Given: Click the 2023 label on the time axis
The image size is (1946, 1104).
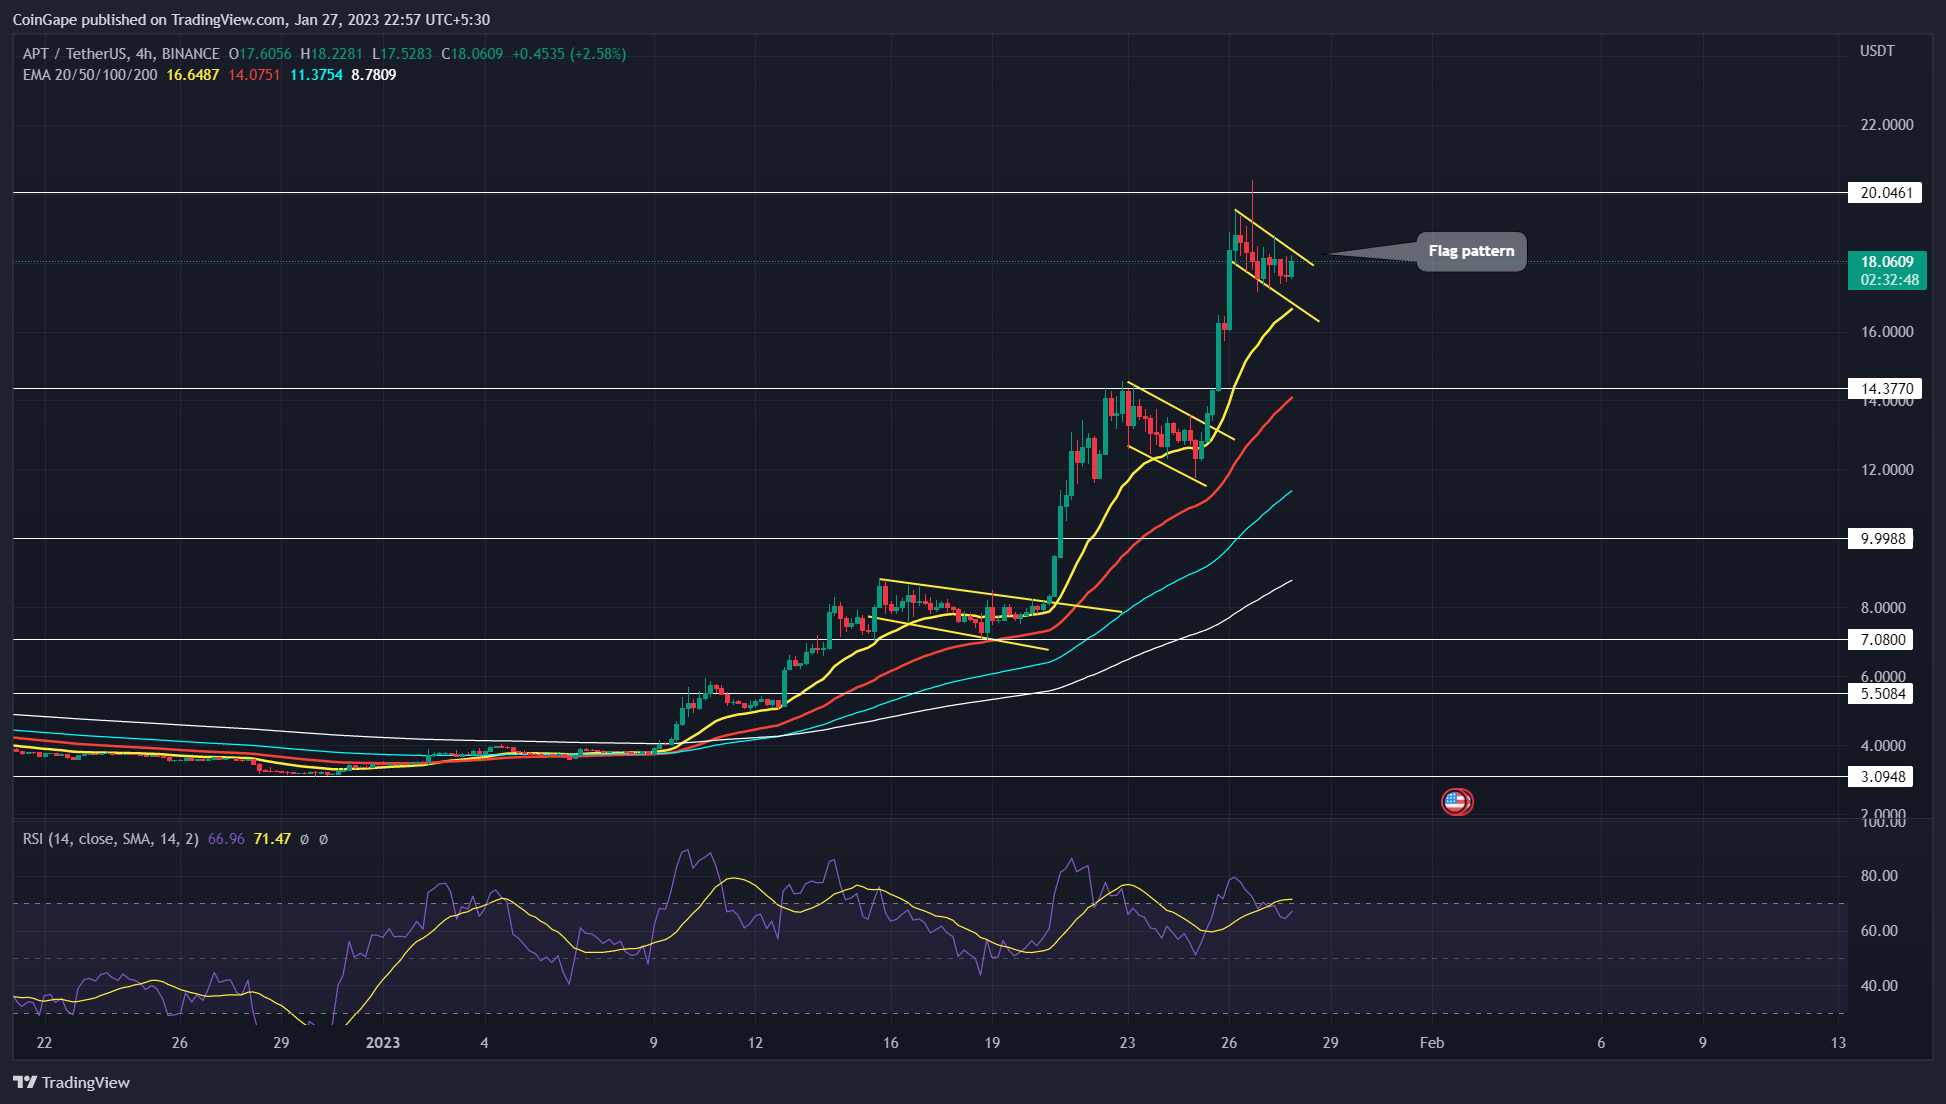Looking at the screenshot, I should click(x=383, y=1042).
